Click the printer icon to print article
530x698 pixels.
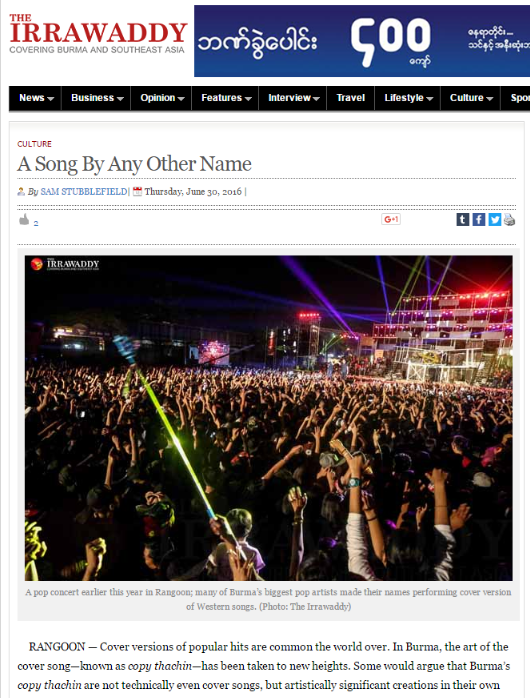(x=510, y=220)
